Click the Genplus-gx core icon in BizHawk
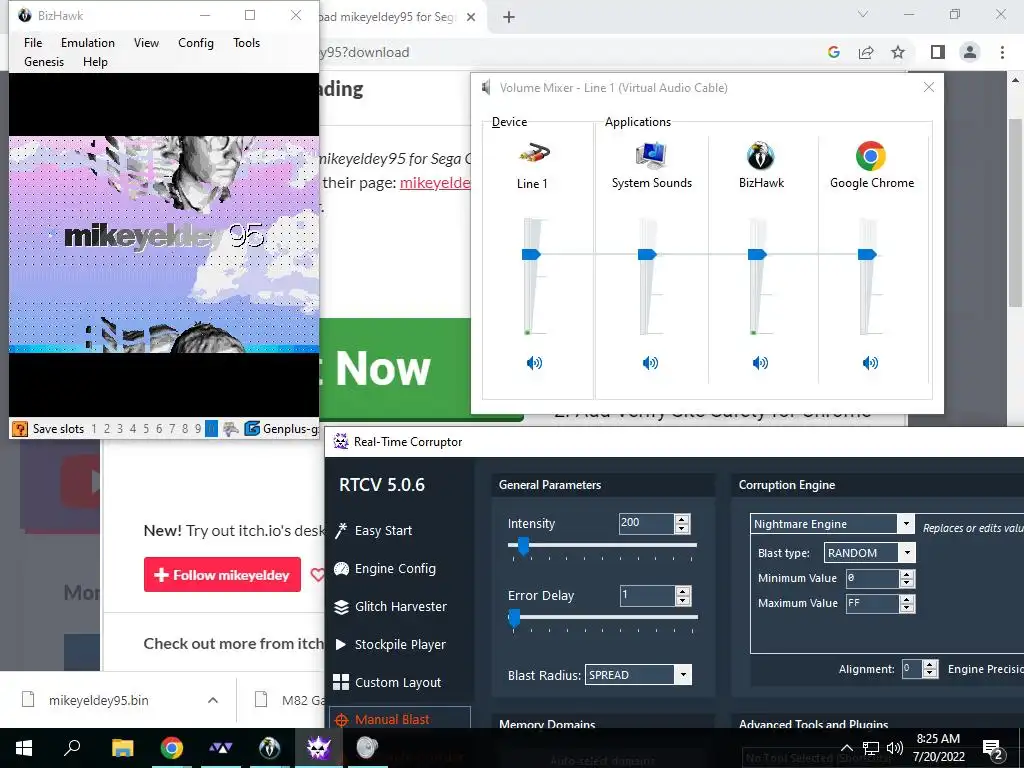 [x=252, y=429]
